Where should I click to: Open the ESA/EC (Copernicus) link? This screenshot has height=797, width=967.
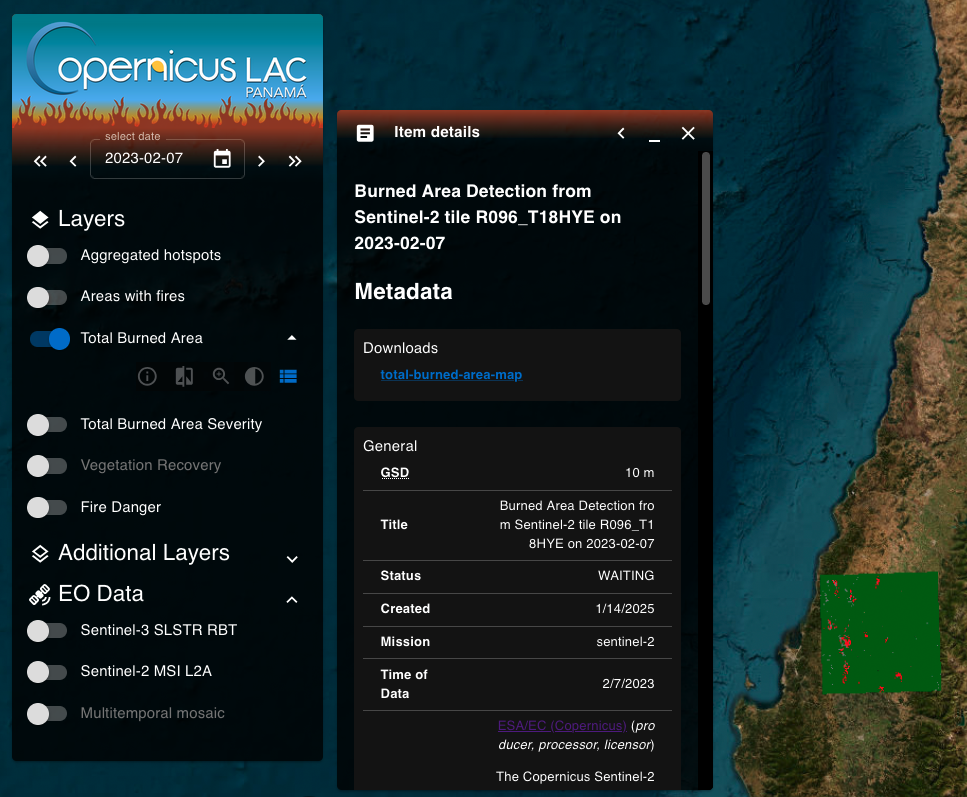tap(561, 725)
